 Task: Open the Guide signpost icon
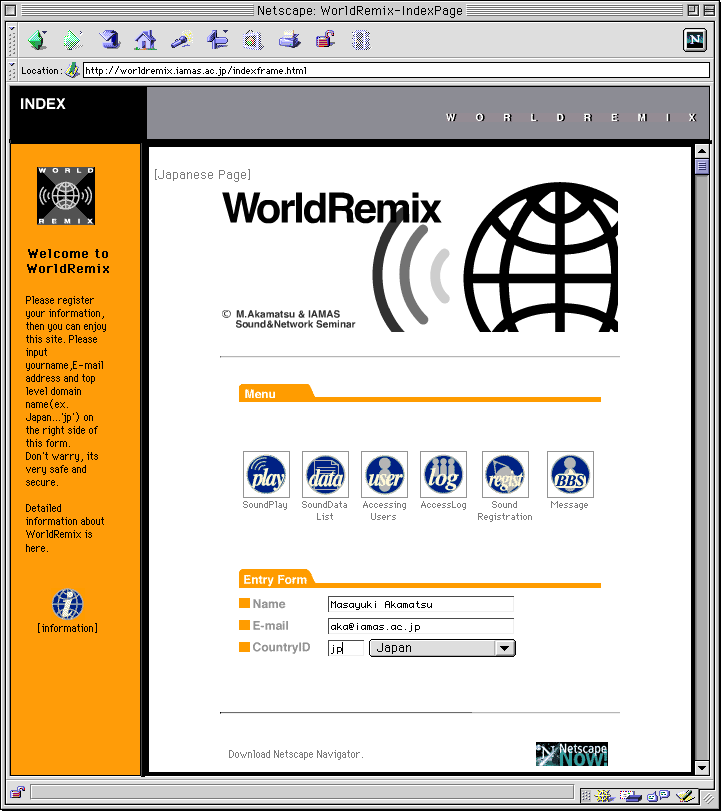tap(218, 40)
